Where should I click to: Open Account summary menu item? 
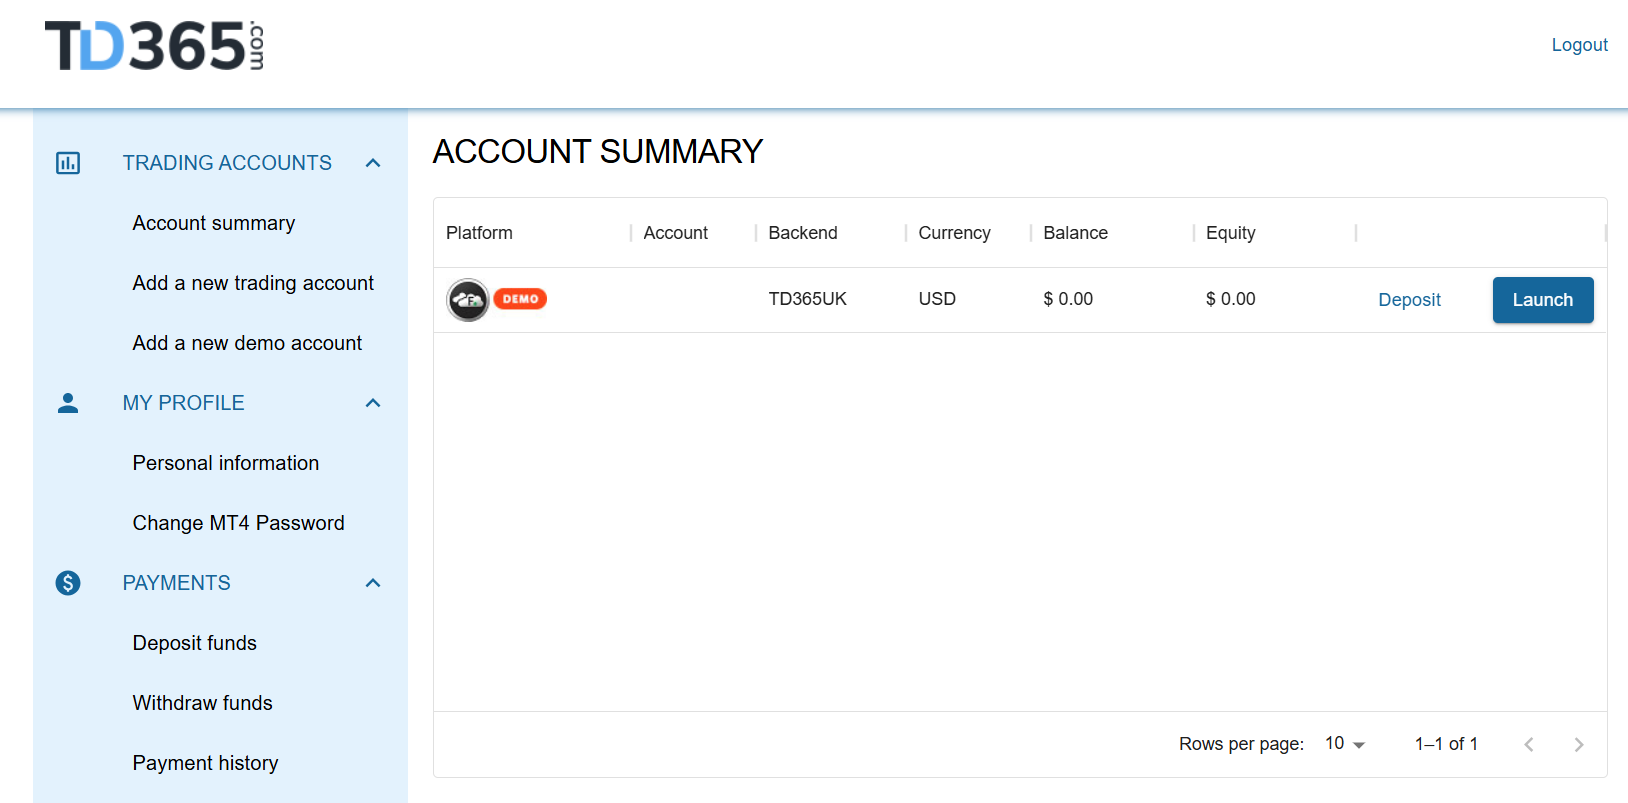(214, 223)
